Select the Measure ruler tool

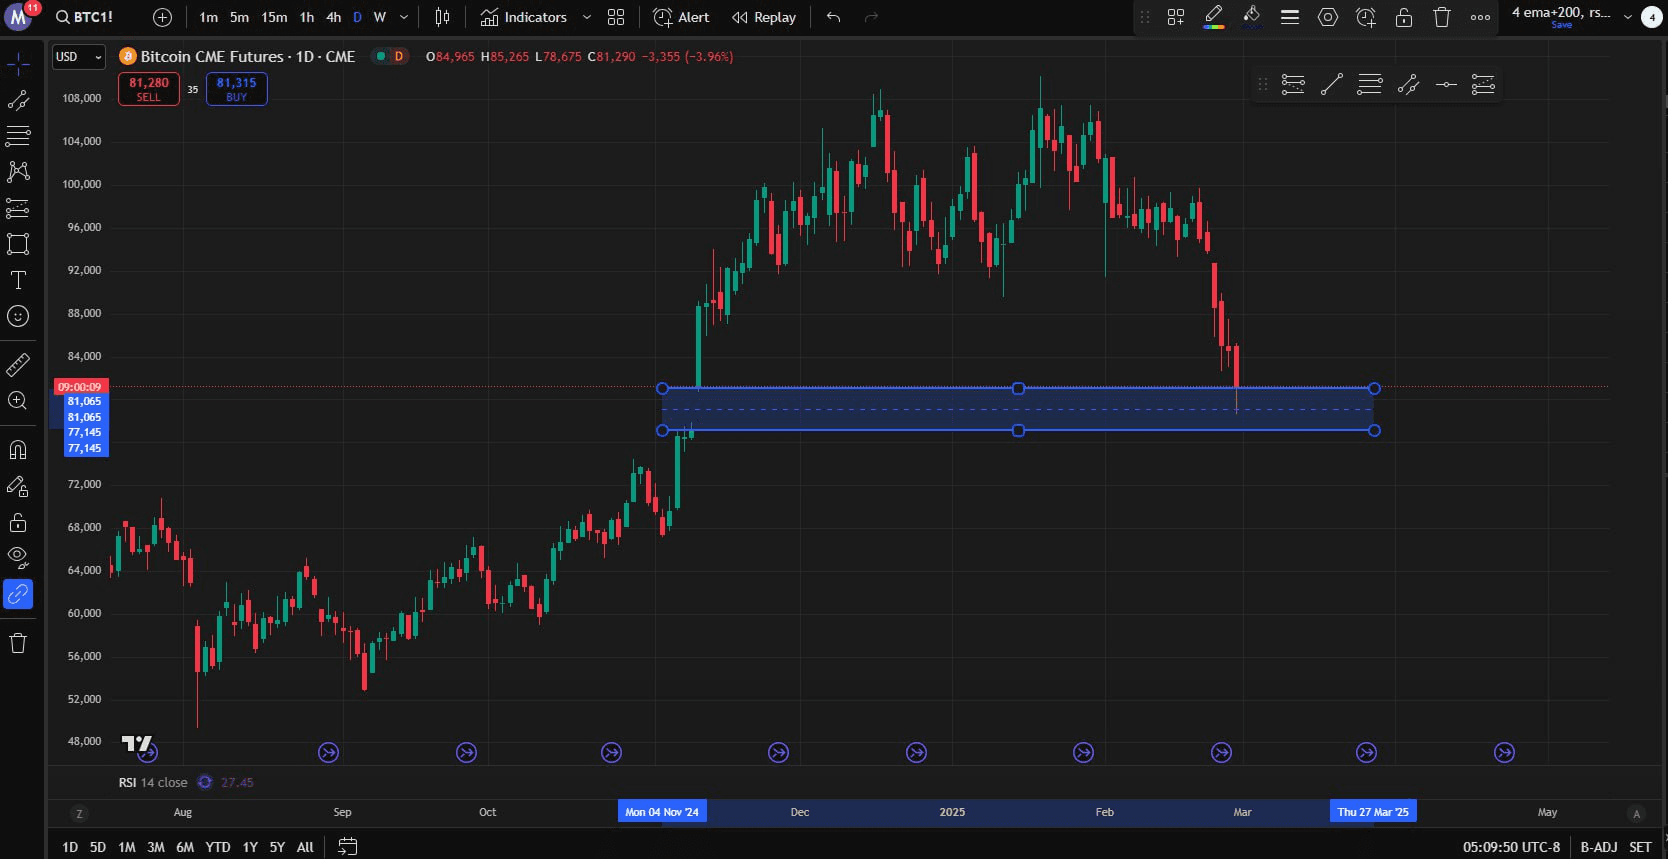(18, 365)
